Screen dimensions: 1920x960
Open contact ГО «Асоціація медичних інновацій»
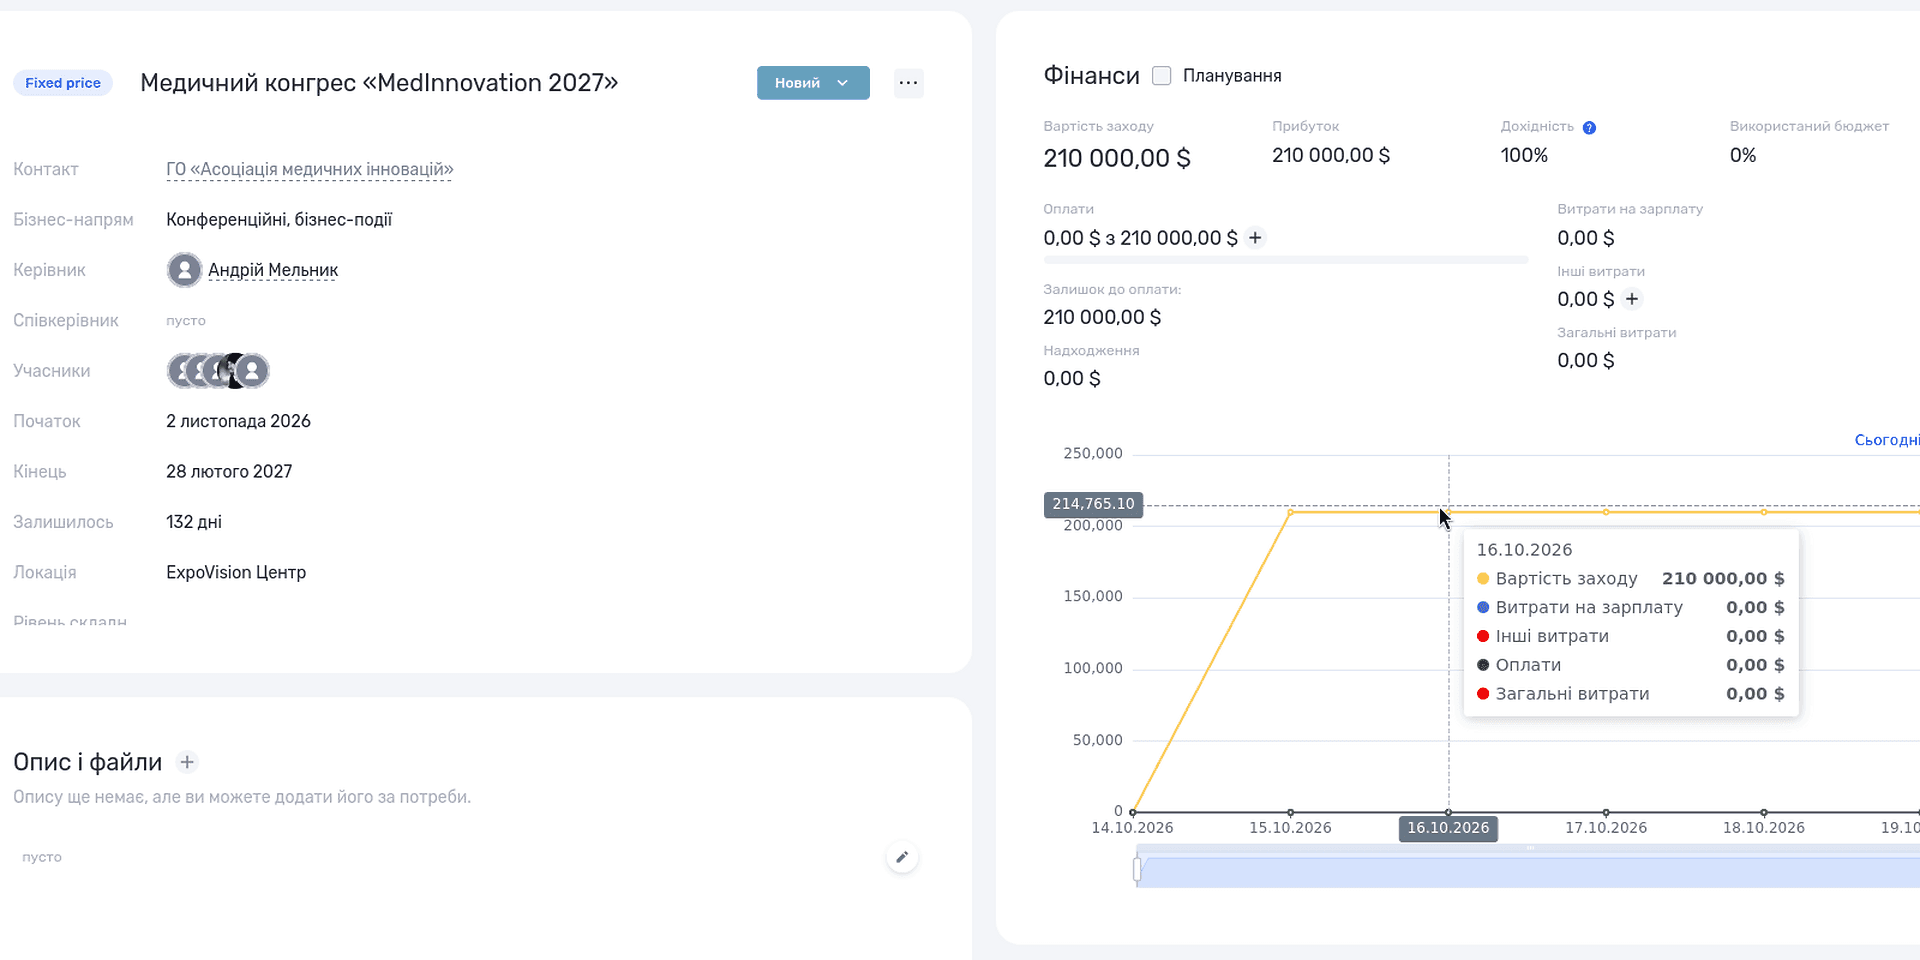point(310,169)
